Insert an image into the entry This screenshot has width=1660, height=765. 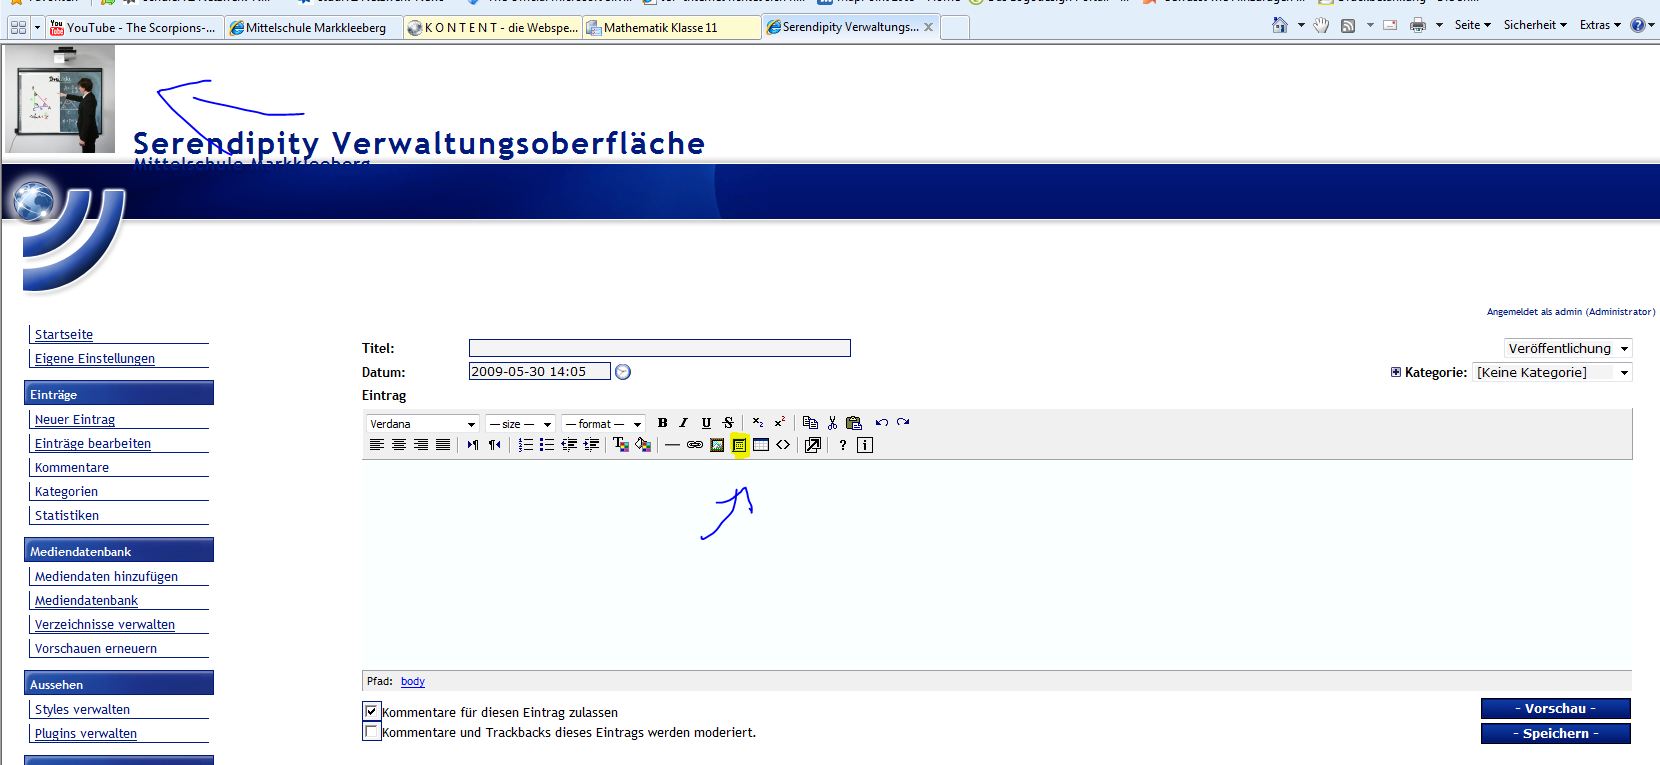click(x=717, y=445)
